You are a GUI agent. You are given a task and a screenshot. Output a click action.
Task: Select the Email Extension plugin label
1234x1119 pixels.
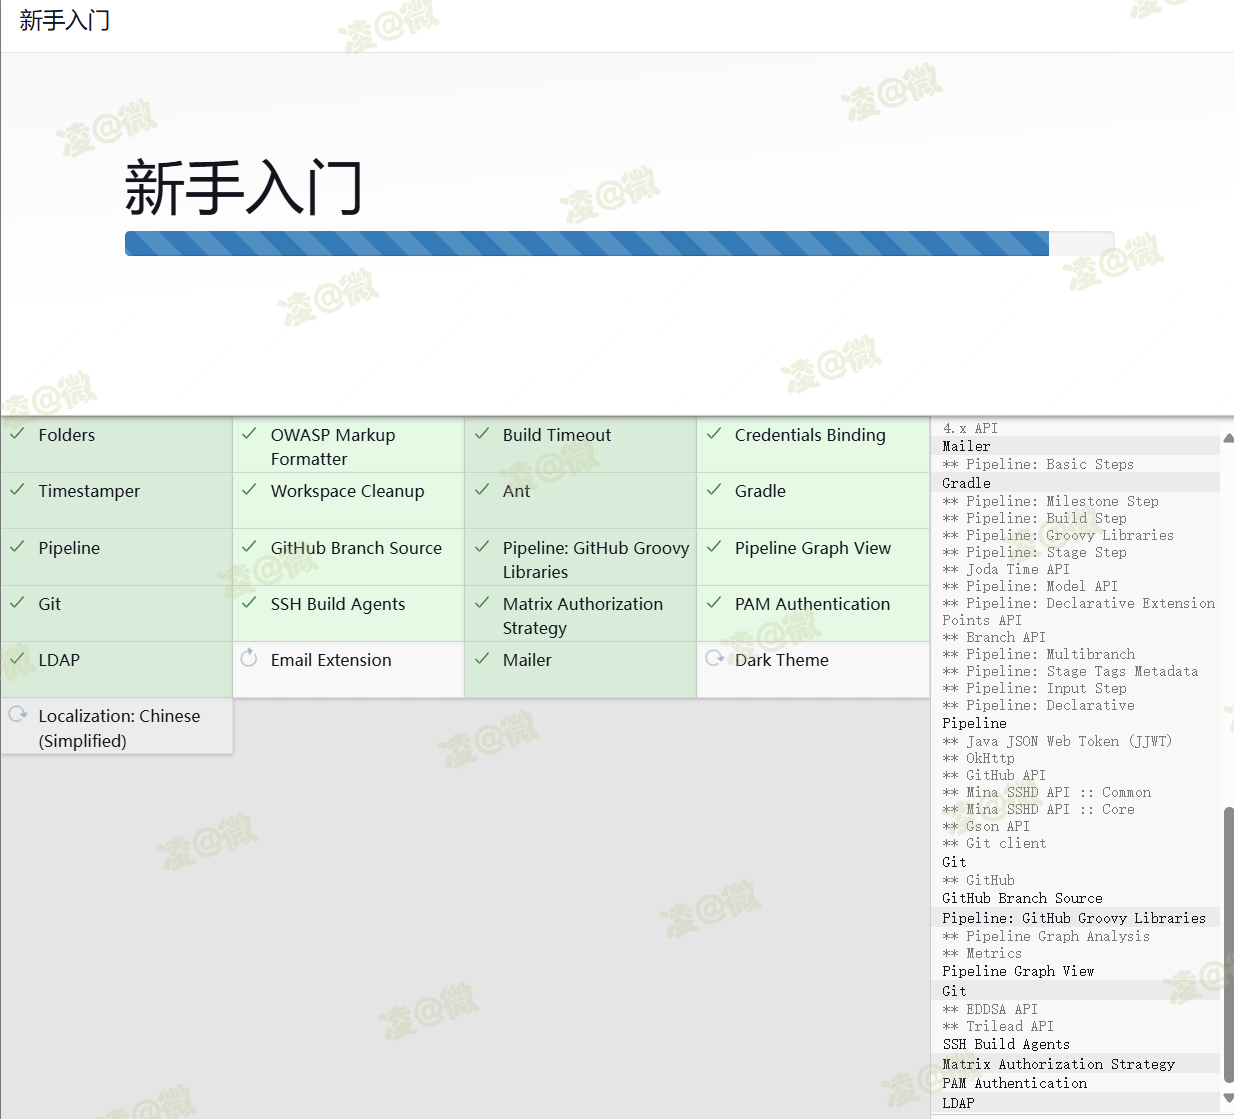(331, 660)
